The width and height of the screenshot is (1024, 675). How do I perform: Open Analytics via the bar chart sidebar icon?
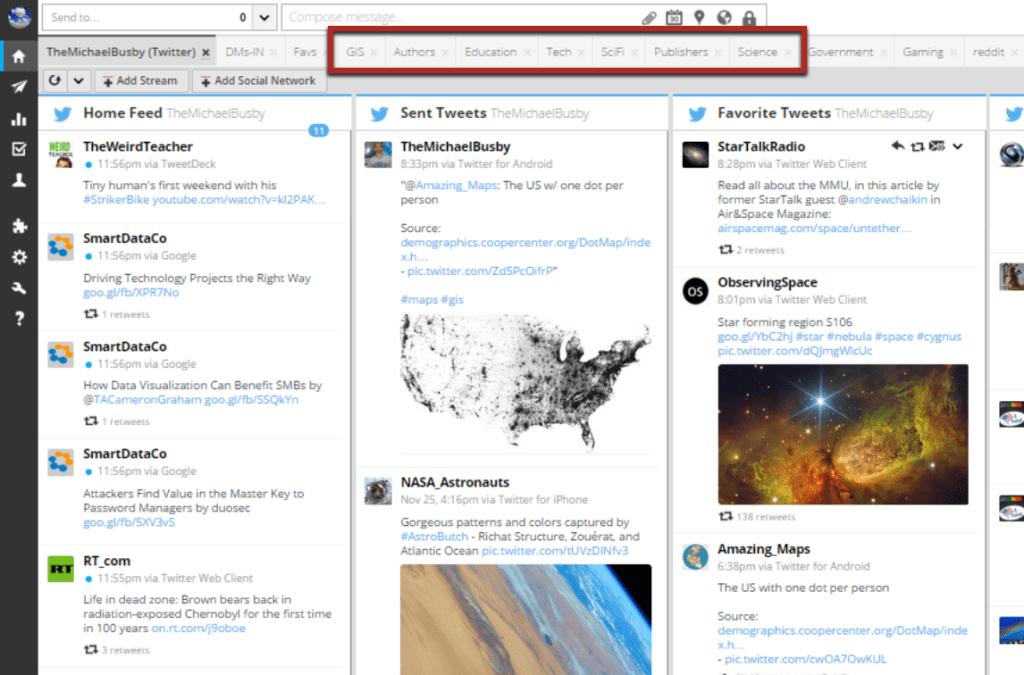pyautogui.click(x=17, y=118)
